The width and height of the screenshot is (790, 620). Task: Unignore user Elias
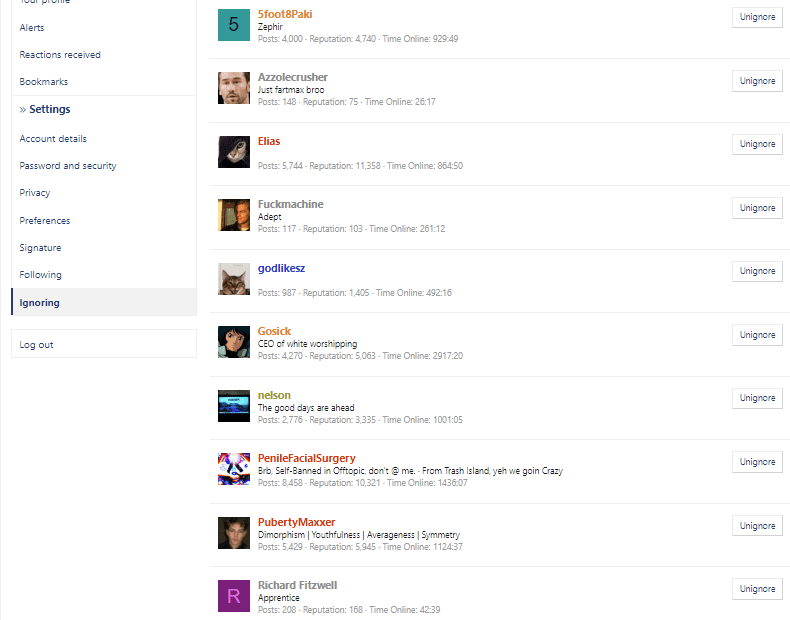(757, 144)
